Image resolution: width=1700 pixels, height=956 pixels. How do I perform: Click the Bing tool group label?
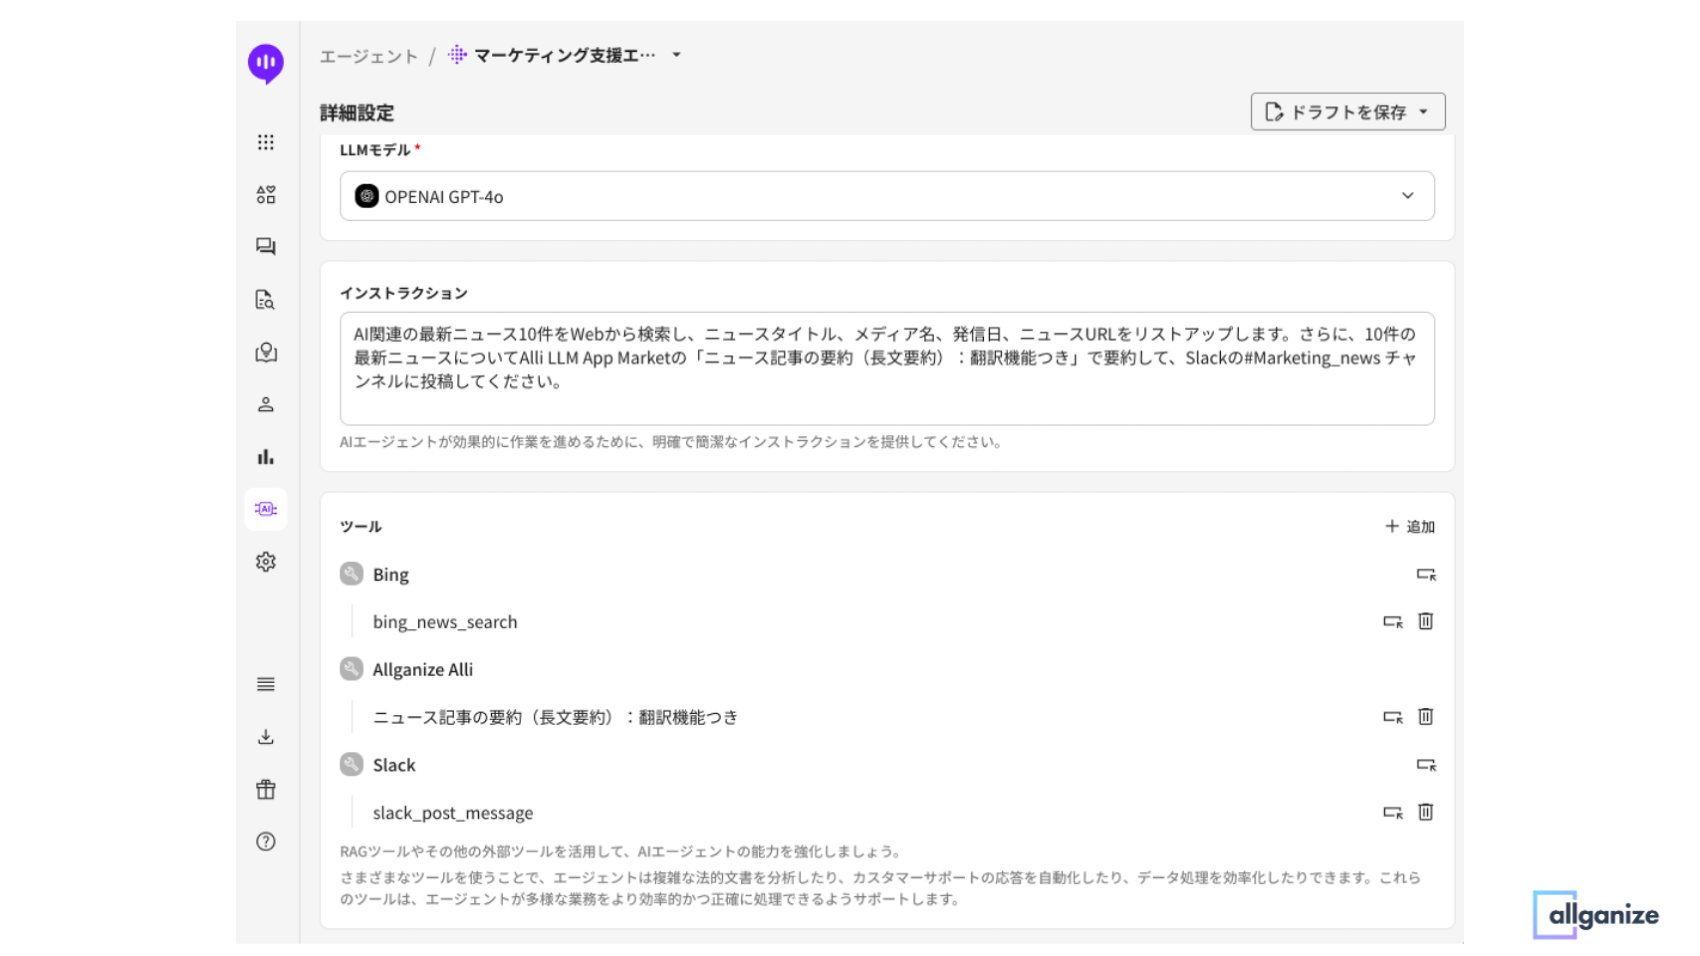coord(391,575)
